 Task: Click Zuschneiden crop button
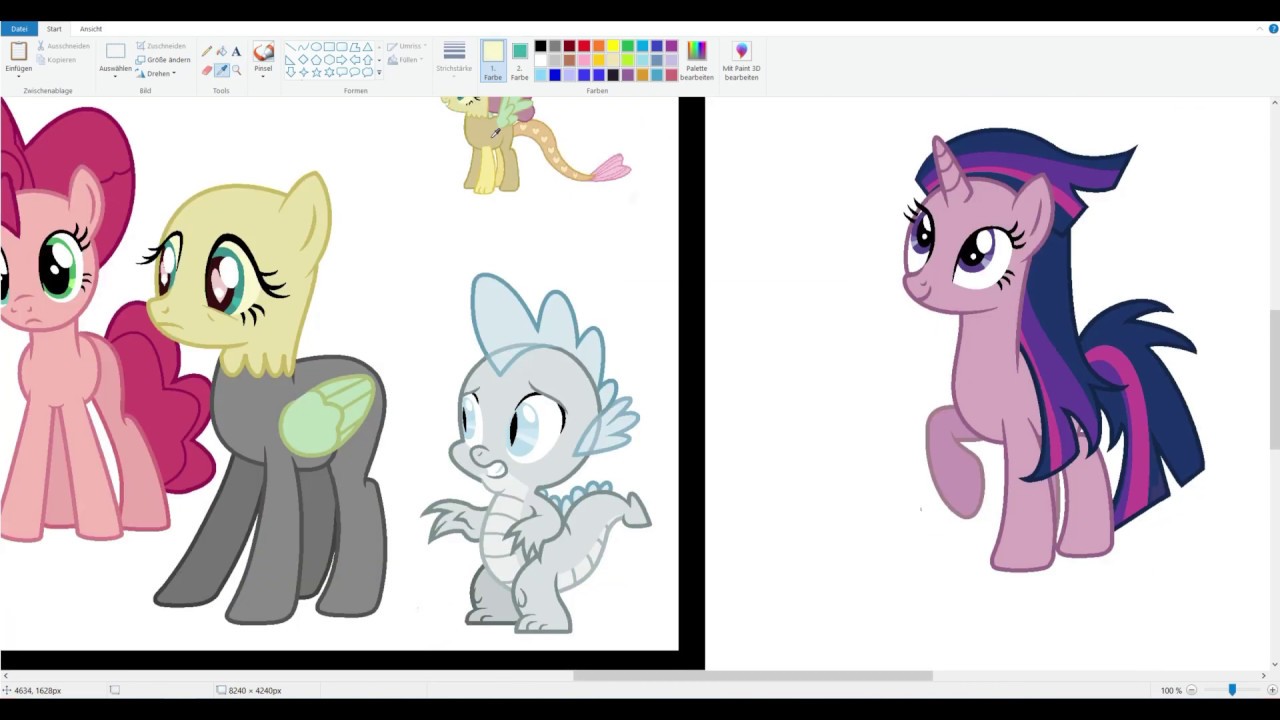(x=160, y=46)
